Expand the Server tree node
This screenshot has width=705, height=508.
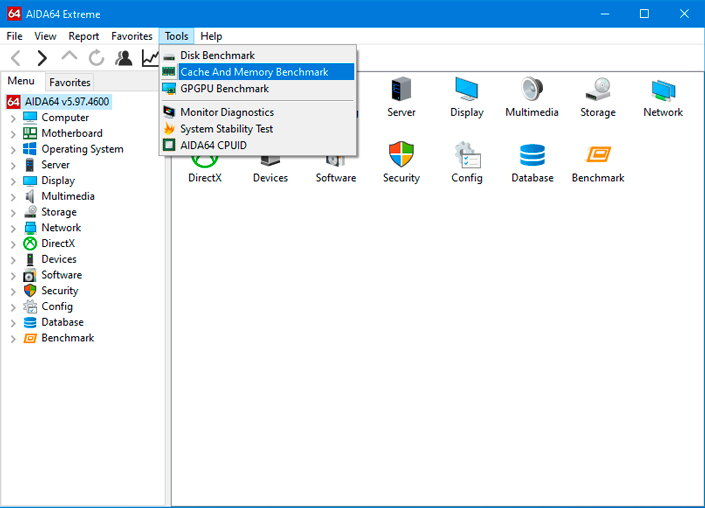tap(13, 165)
